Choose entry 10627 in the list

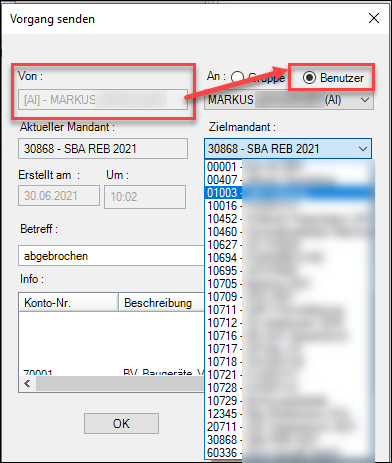[289, 245]
